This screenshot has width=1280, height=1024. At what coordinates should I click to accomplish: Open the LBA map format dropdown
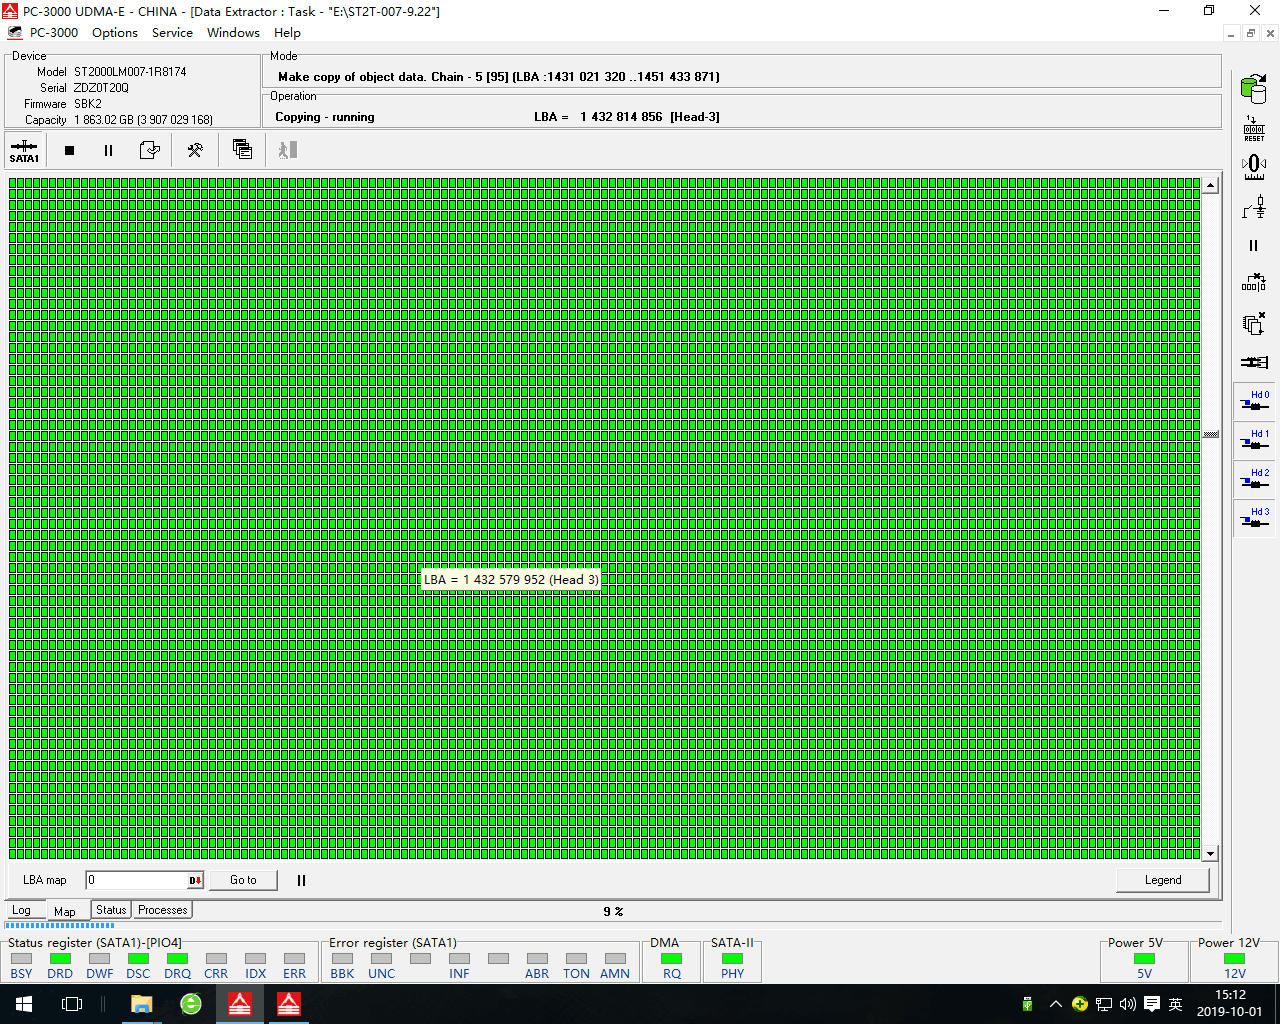[195, 881]
